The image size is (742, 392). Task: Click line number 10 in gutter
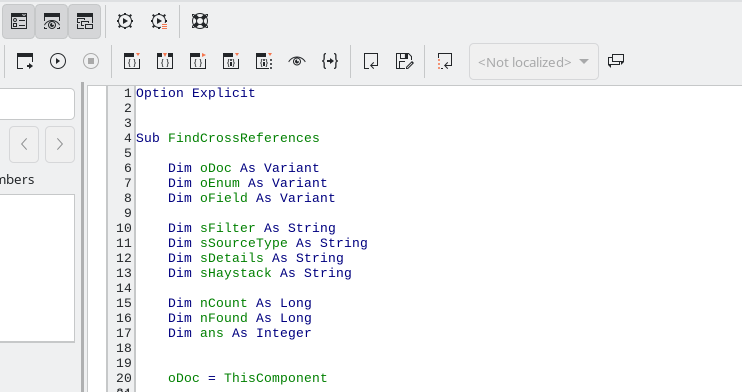coord(124,228)
